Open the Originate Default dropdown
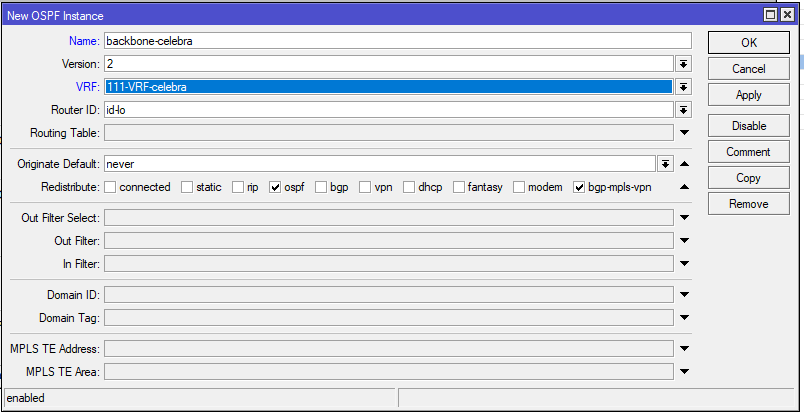 tap(665, 163)
